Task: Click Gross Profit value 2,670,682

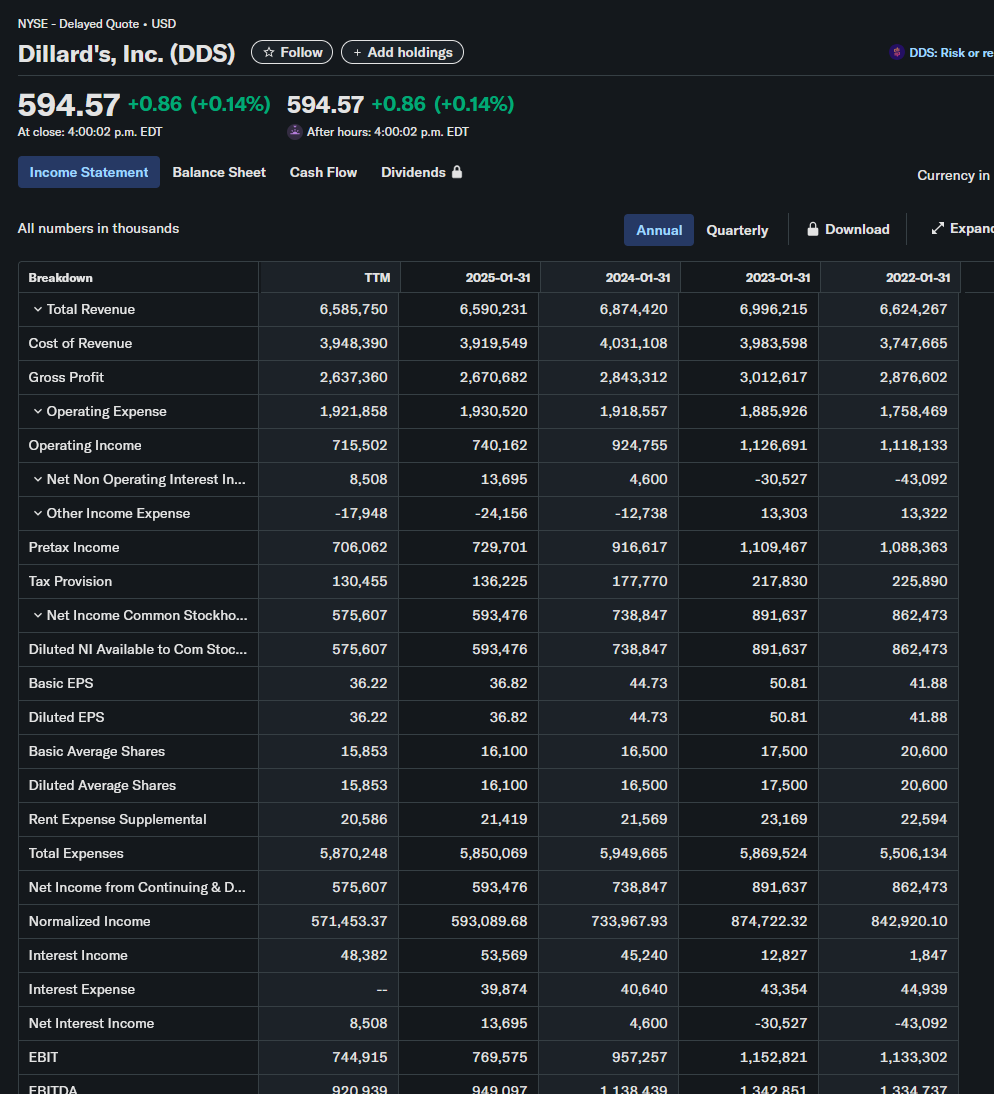Action: point(493,377)
